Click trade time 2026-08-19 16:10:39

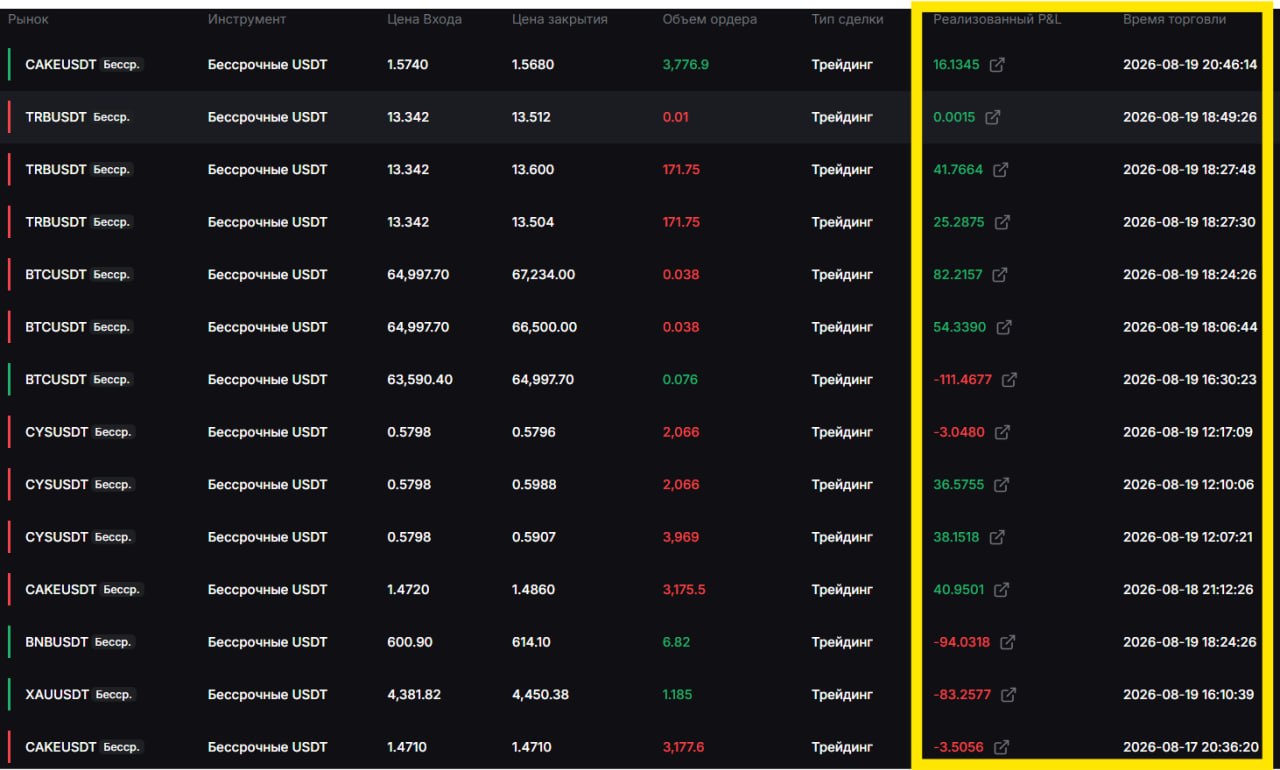[1189, 695]
